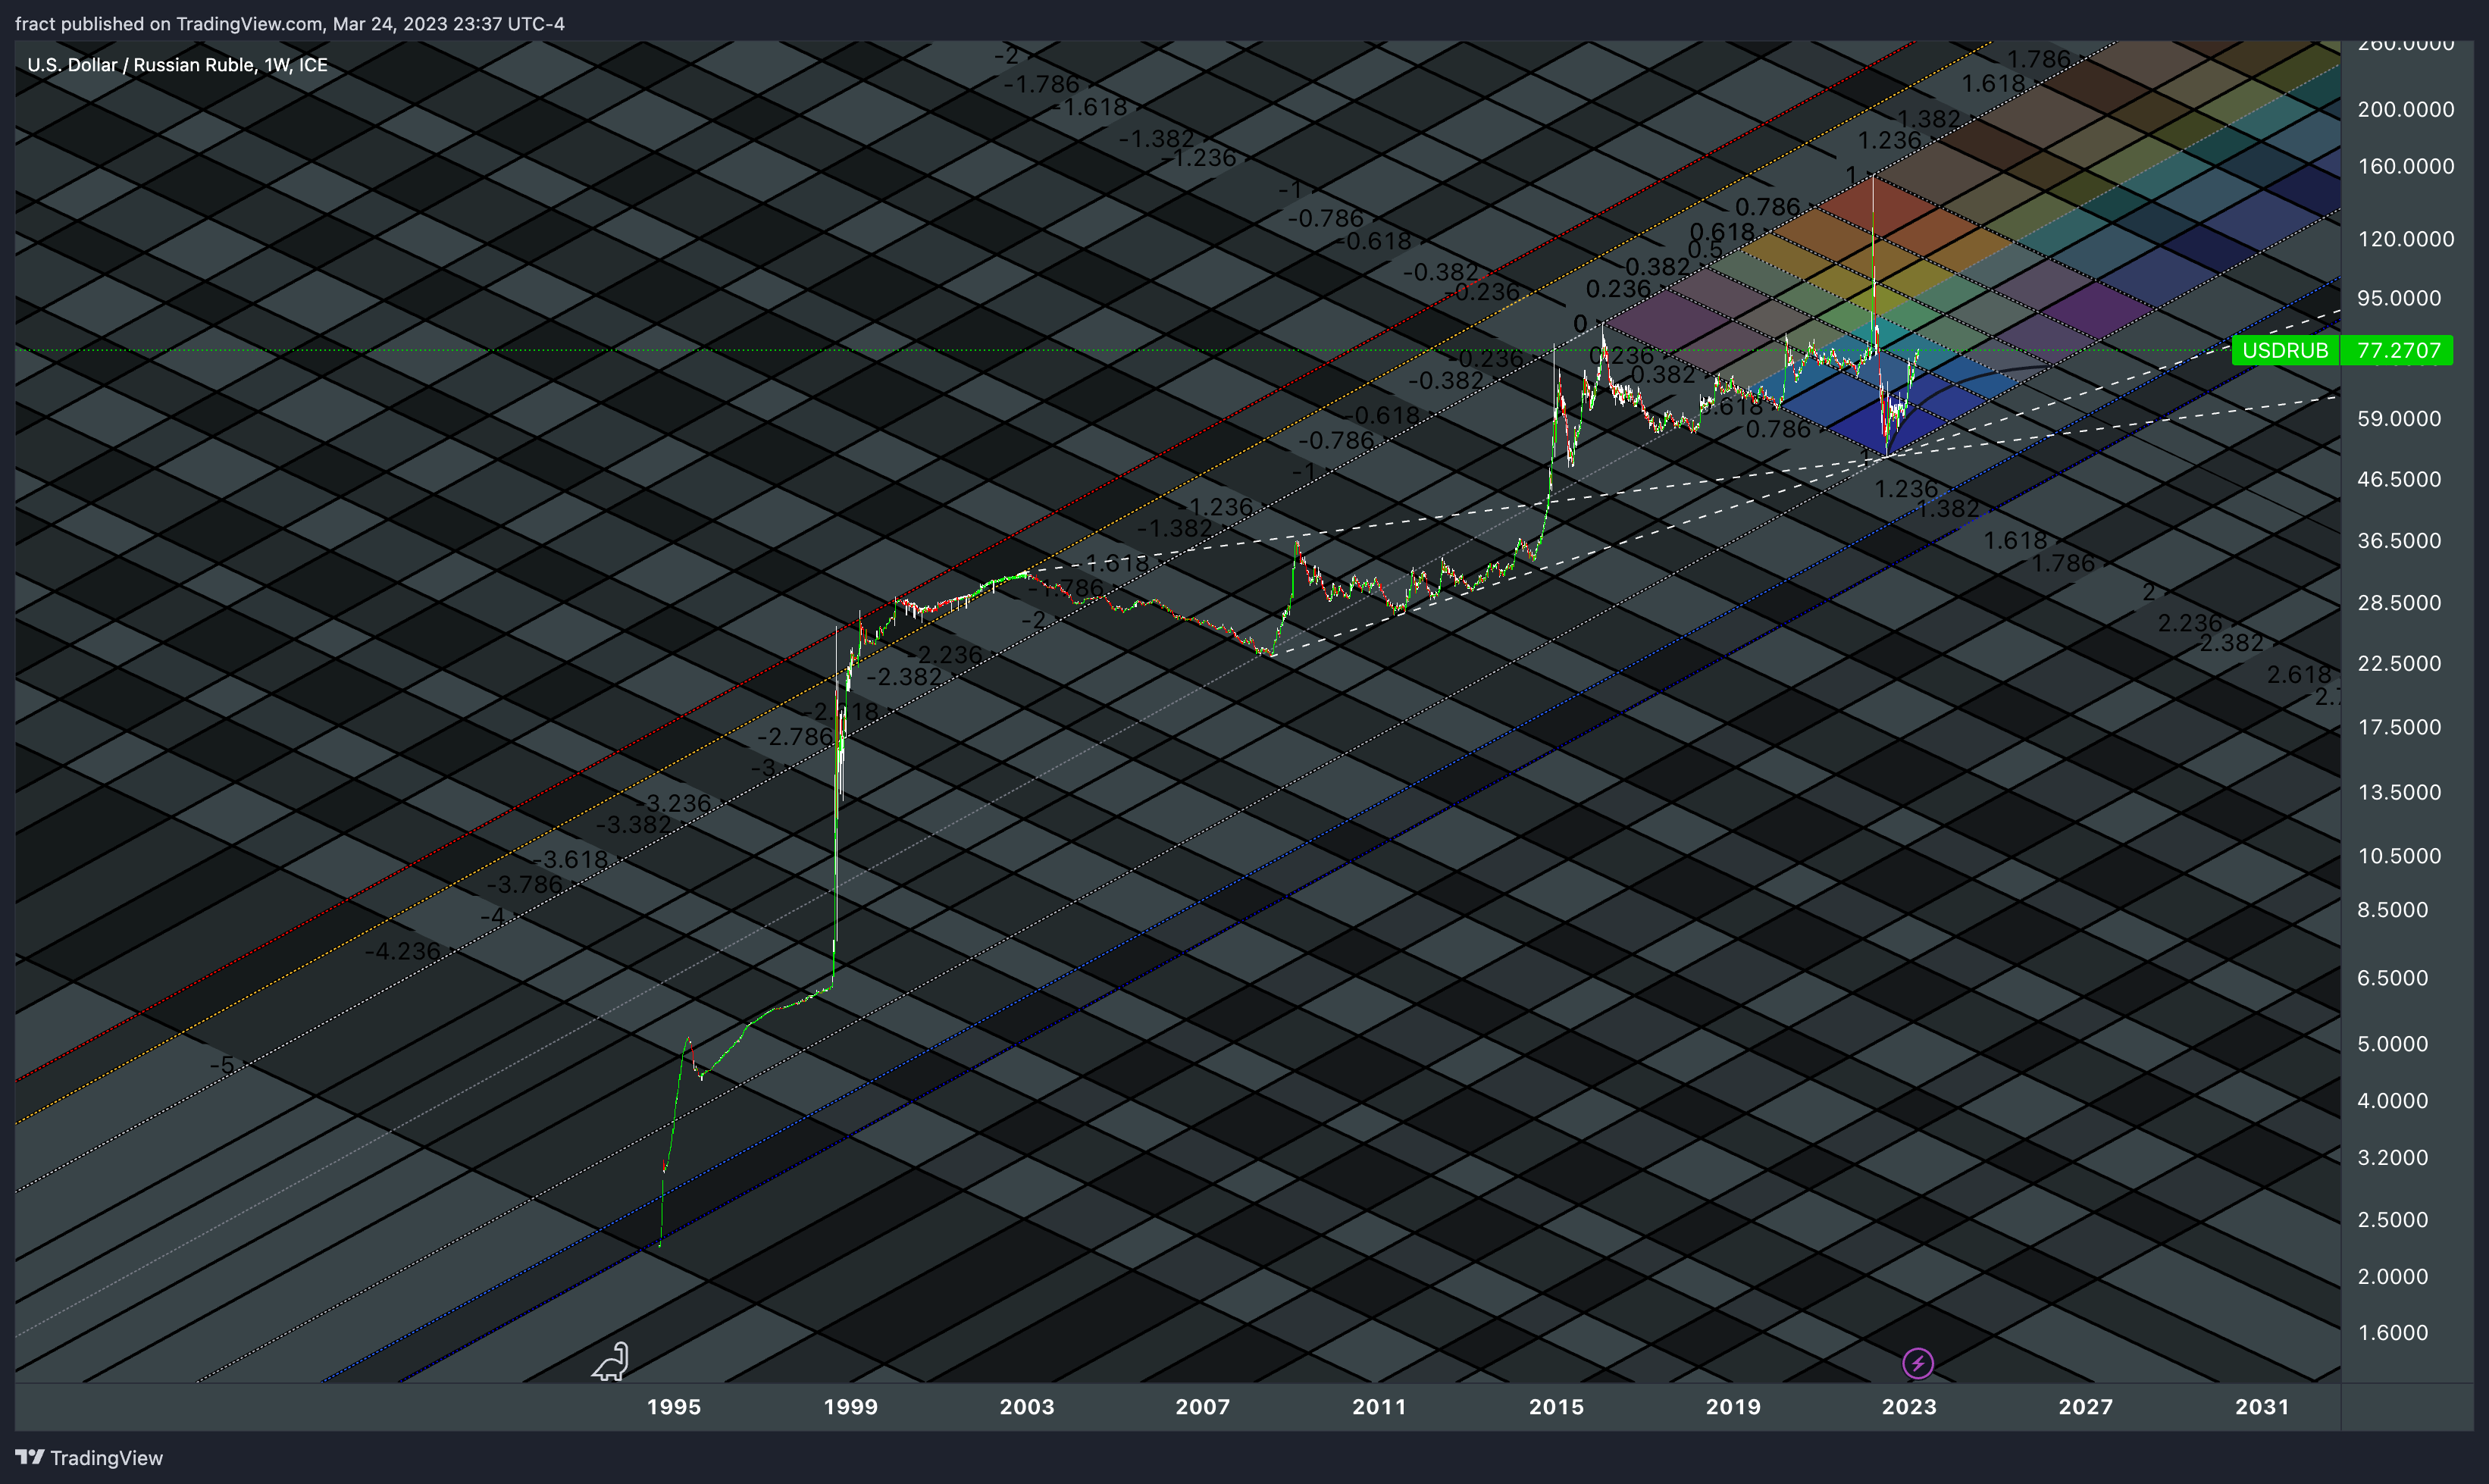Click the 6.5000 price axis label
Image resolution: width=2489 pixels, height=1484 pixels.
coord(2393,978)
